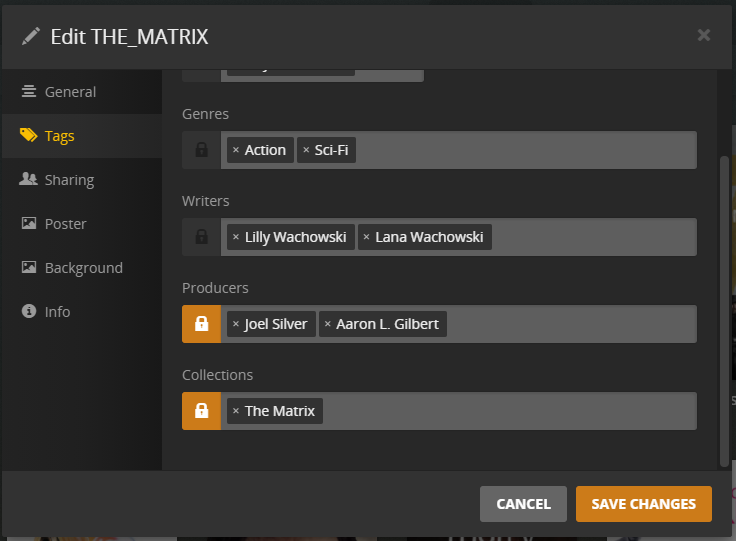Remove Lilly Wachowski from writers
This screenshot has height=541, width=736.
point(236,237)
